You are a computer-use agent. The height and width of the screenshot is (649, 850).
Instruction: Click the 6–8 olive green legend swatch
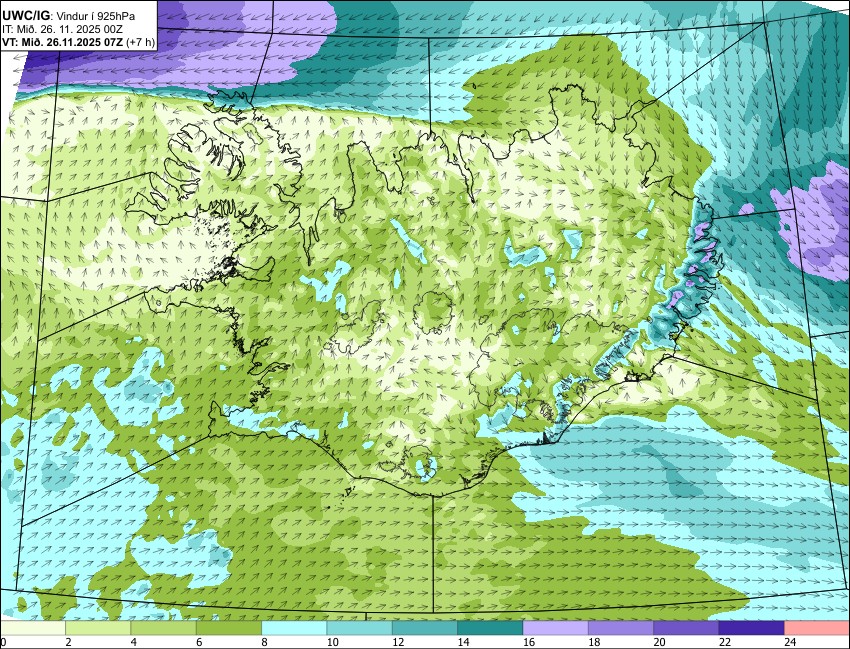tap(229, 628)
